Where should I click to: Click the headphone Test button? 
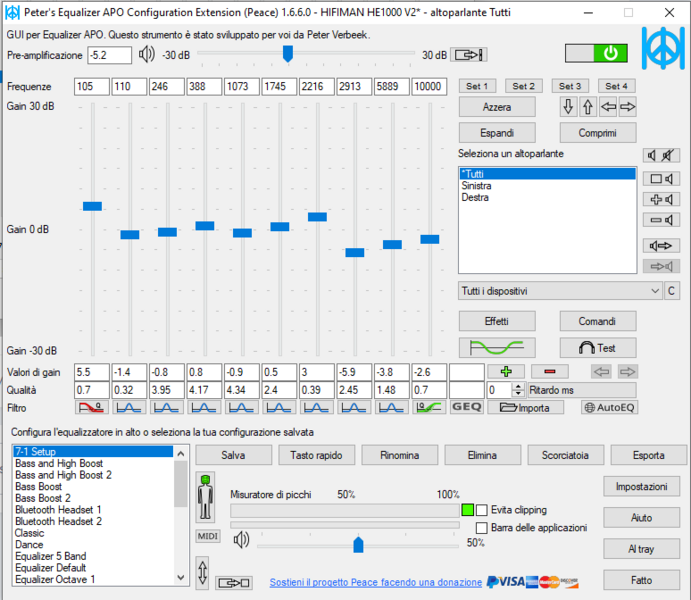coord(596,348)
